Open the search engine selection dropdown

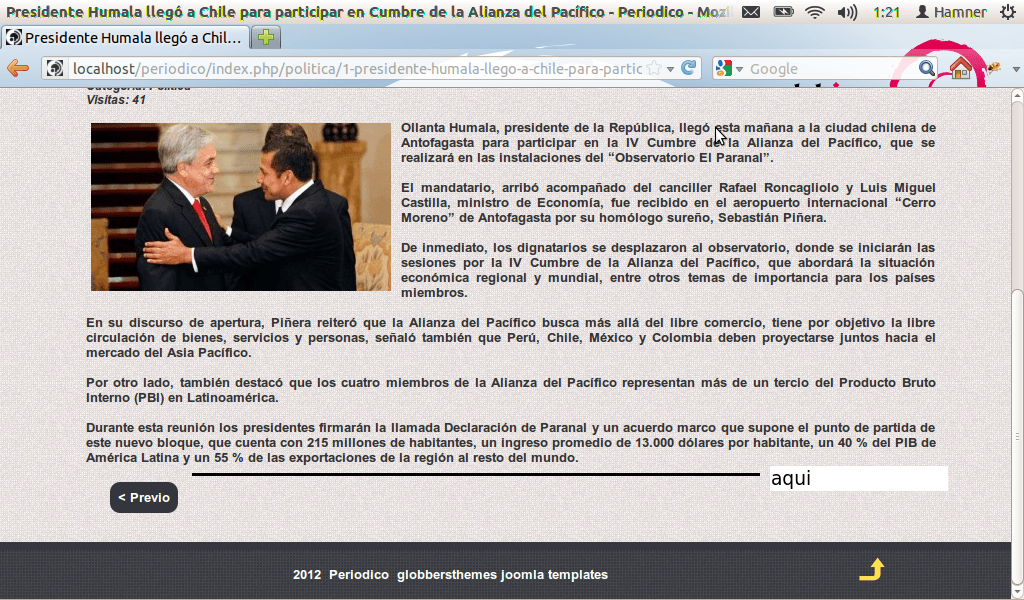739,69
